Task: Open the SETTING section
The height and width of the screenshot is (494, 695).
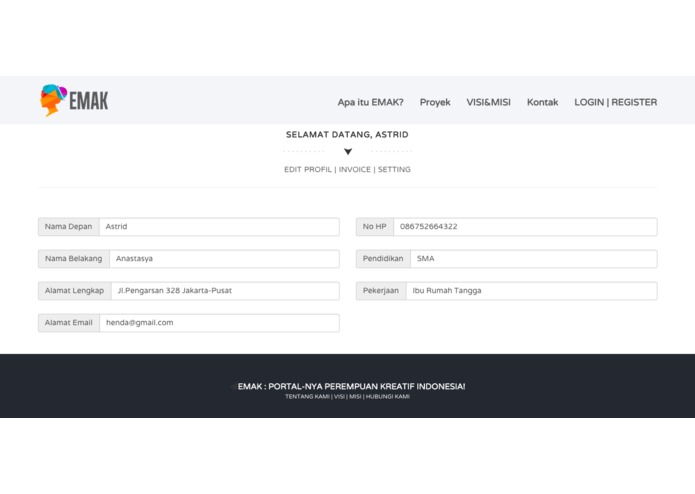Action: 394,169
